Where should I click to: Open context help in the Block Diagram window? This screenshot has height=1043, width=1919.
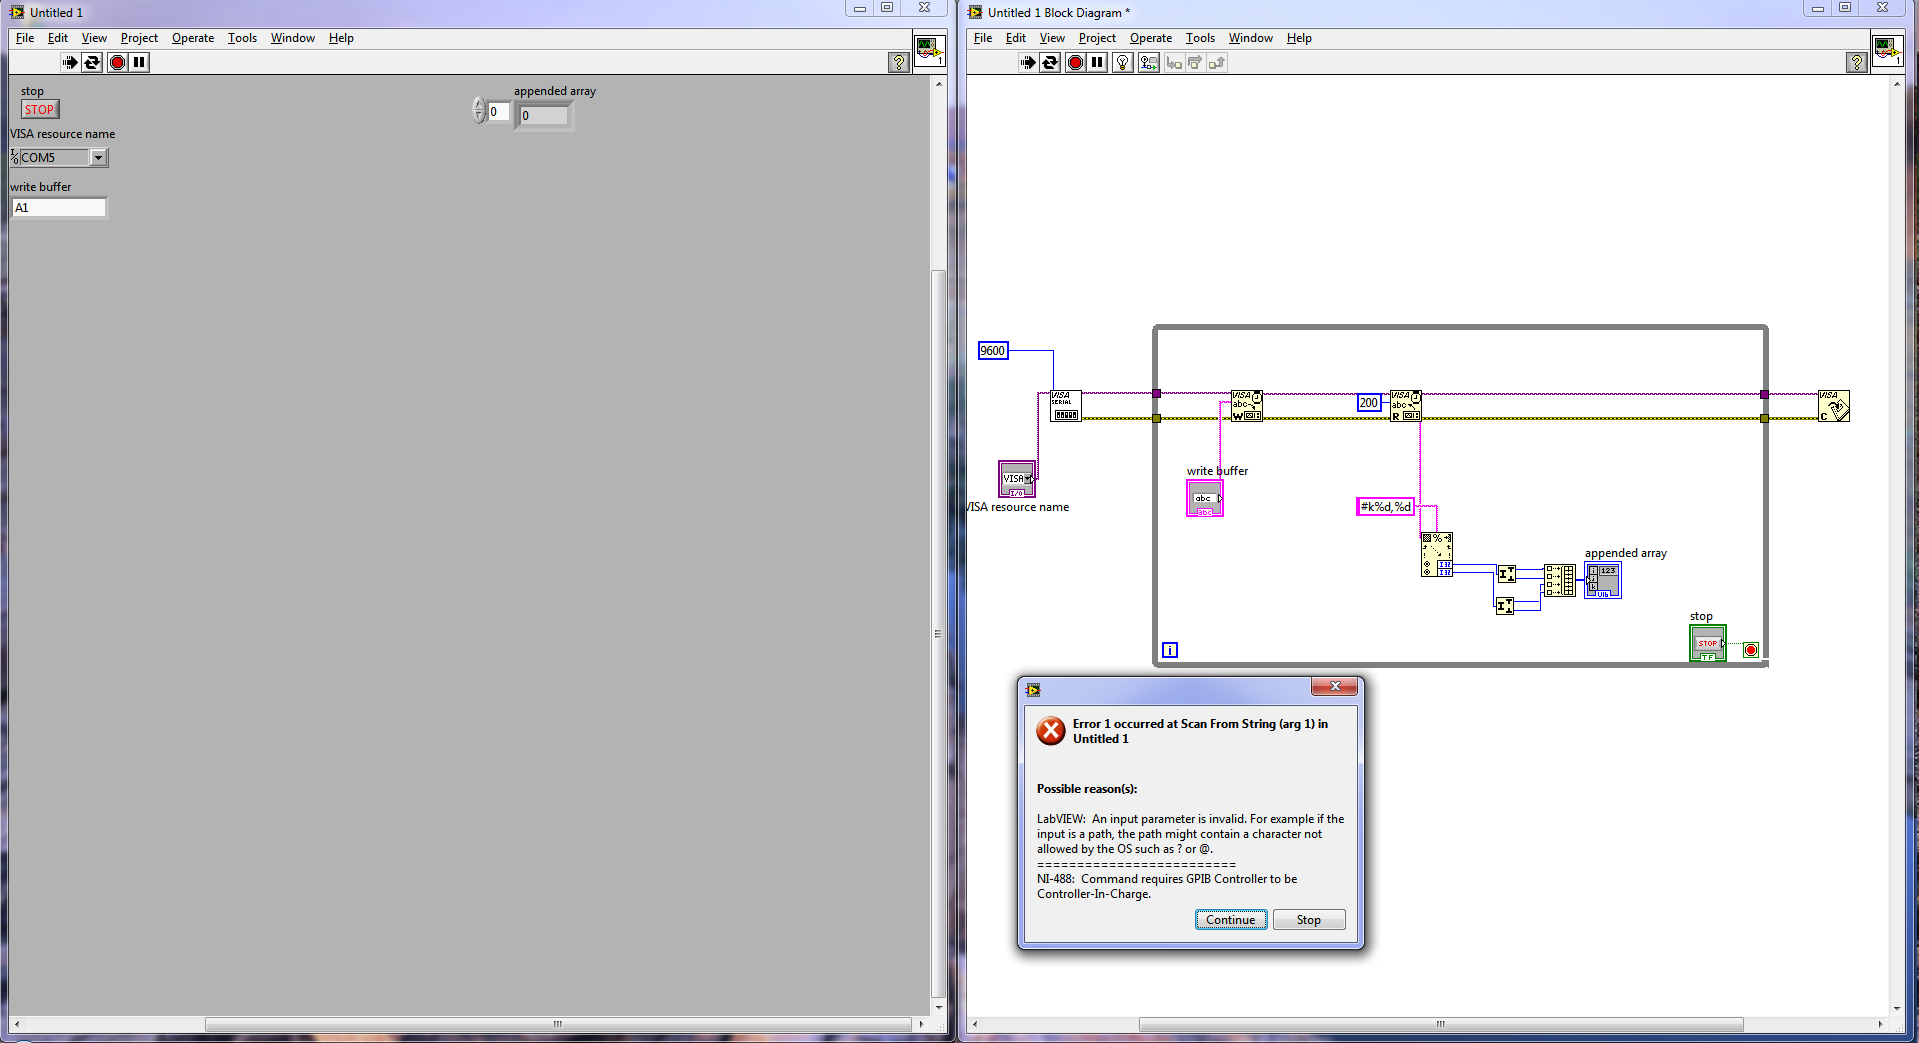1857,62
